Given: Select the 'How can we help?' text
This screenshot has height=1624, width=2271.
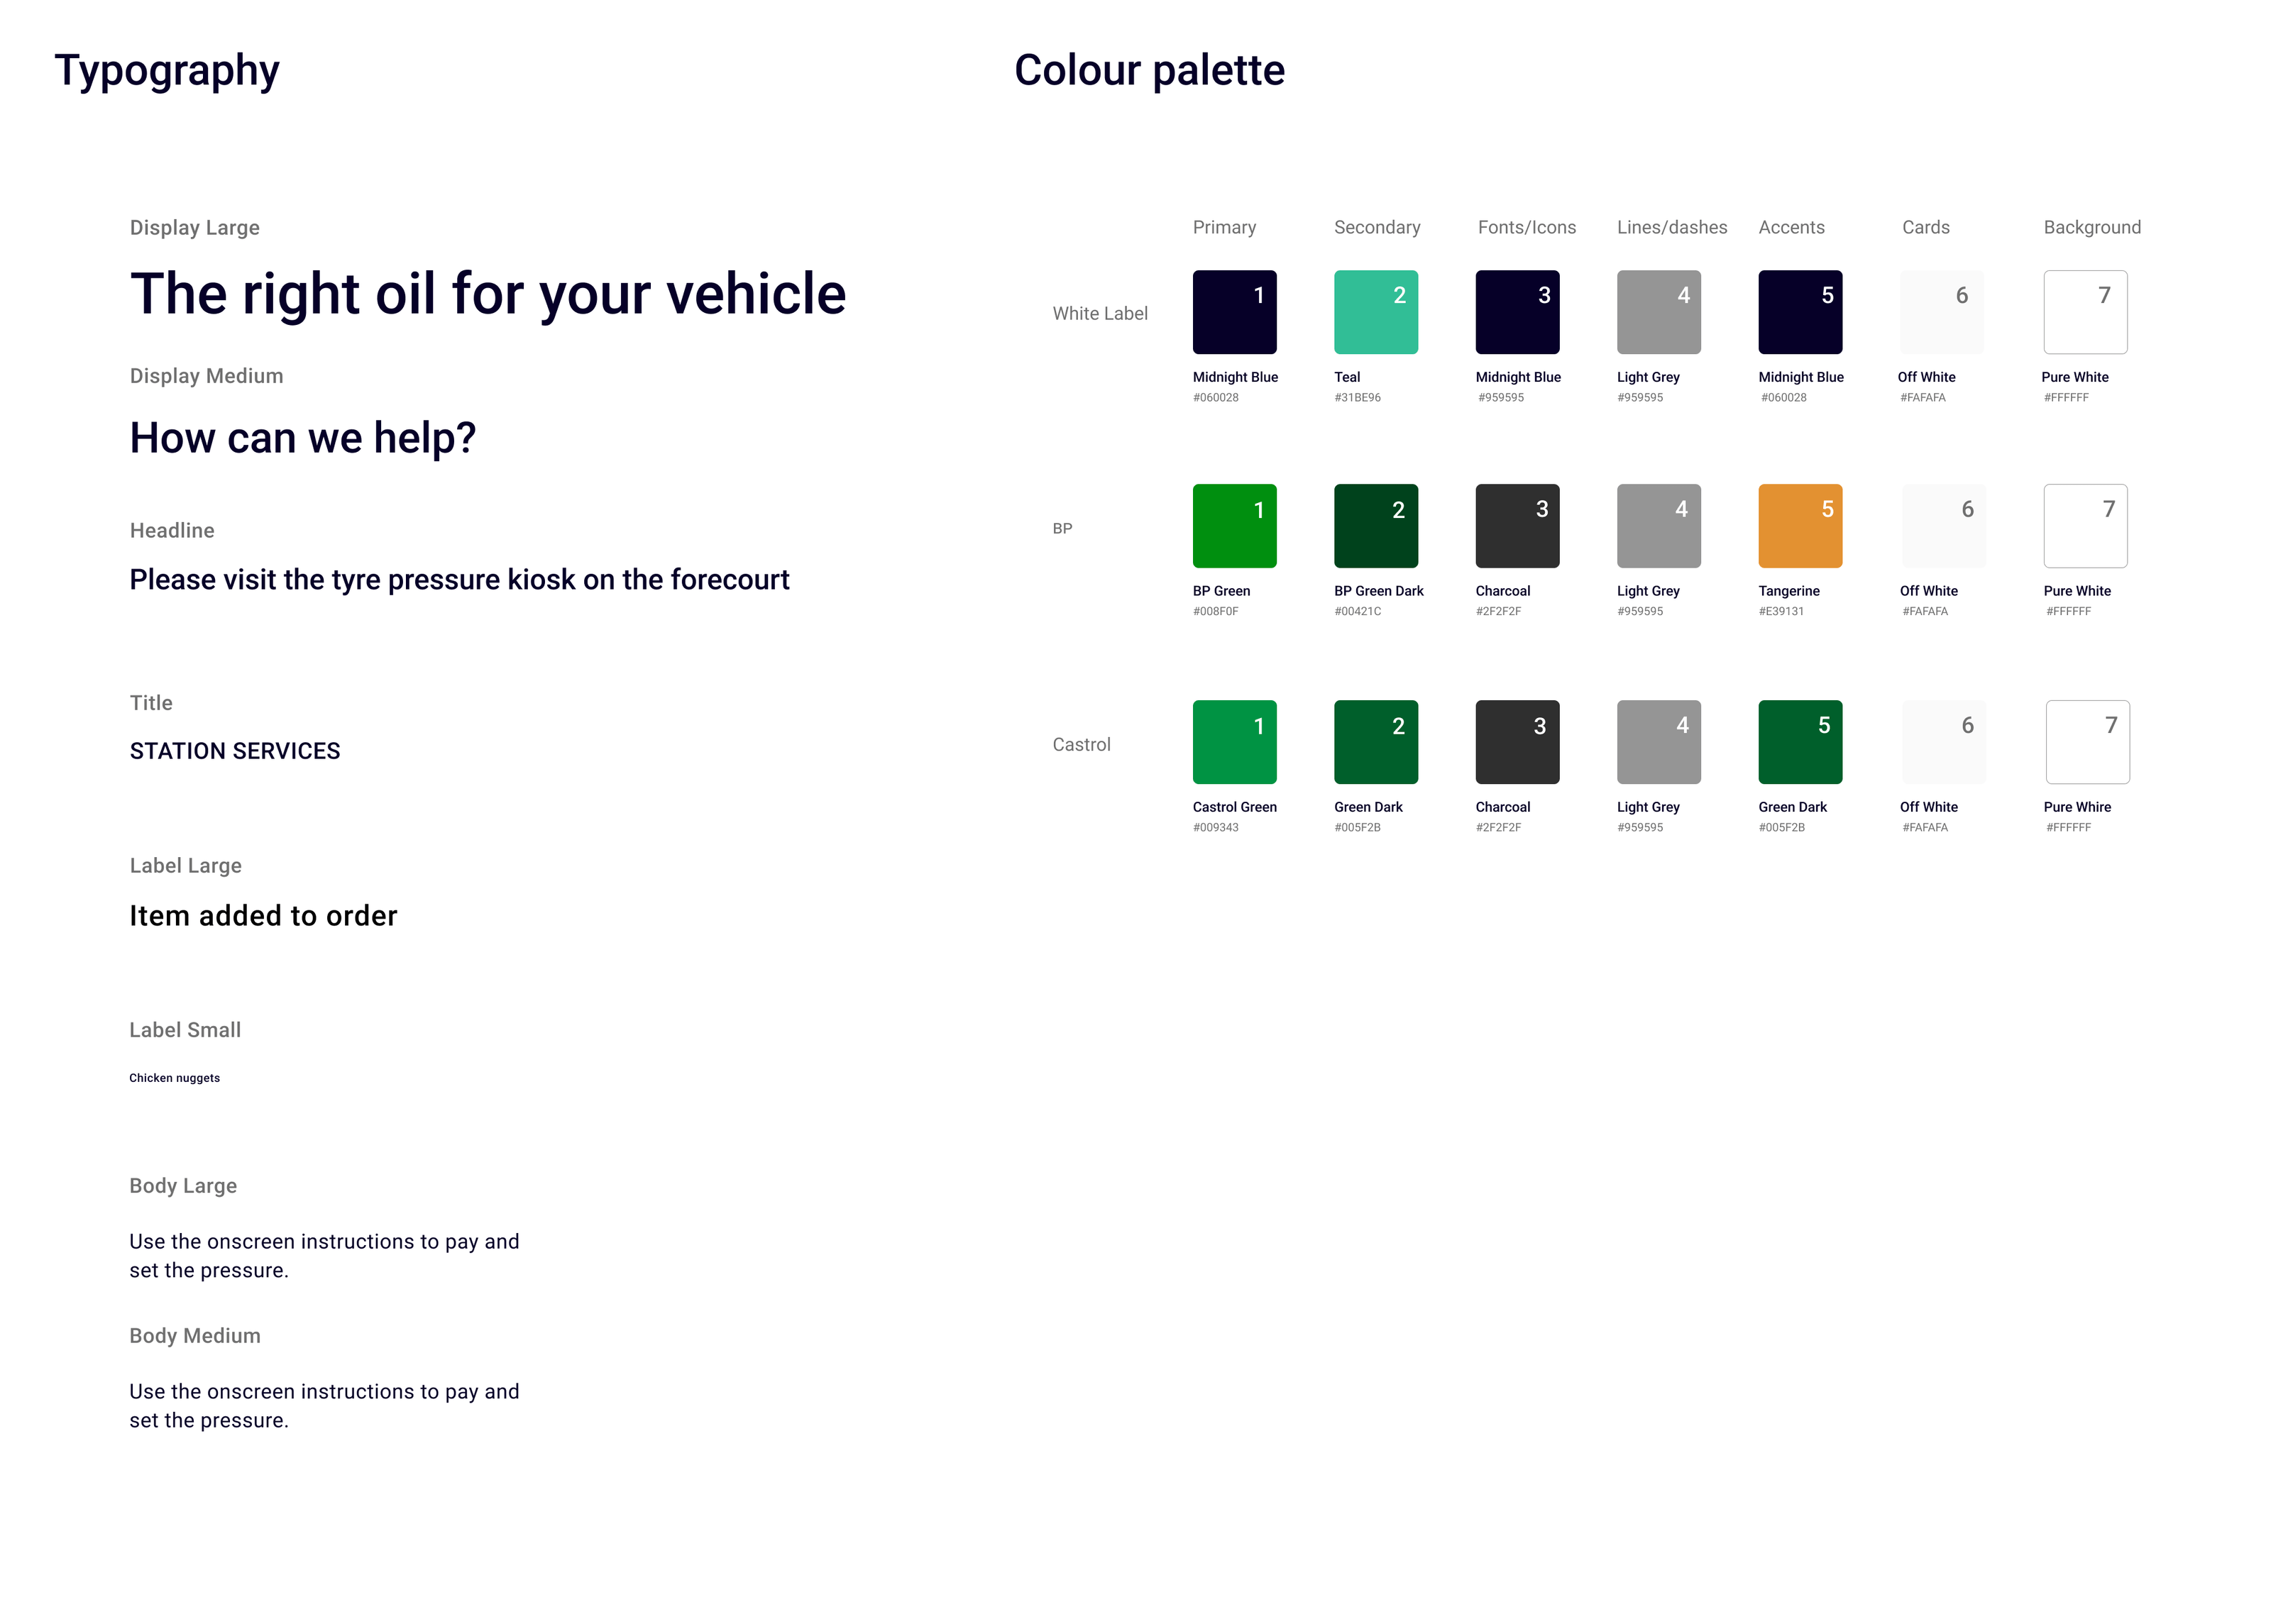Looking at the screenshot, I should tap(303, 439).
